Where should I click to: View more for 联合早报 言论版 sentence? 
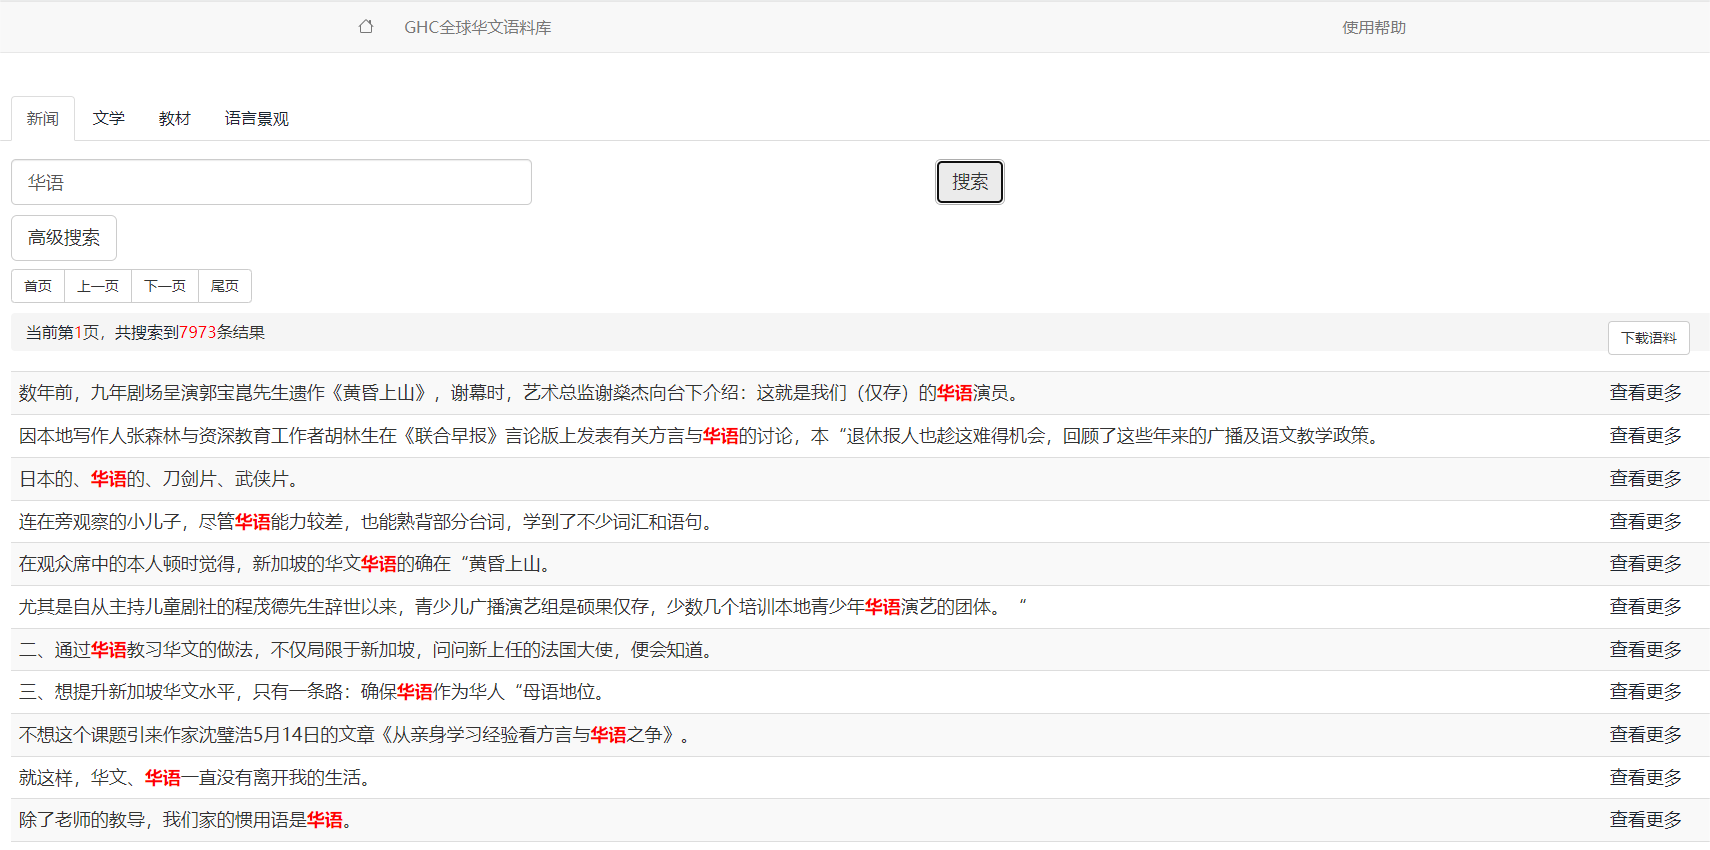[1646, 436]
